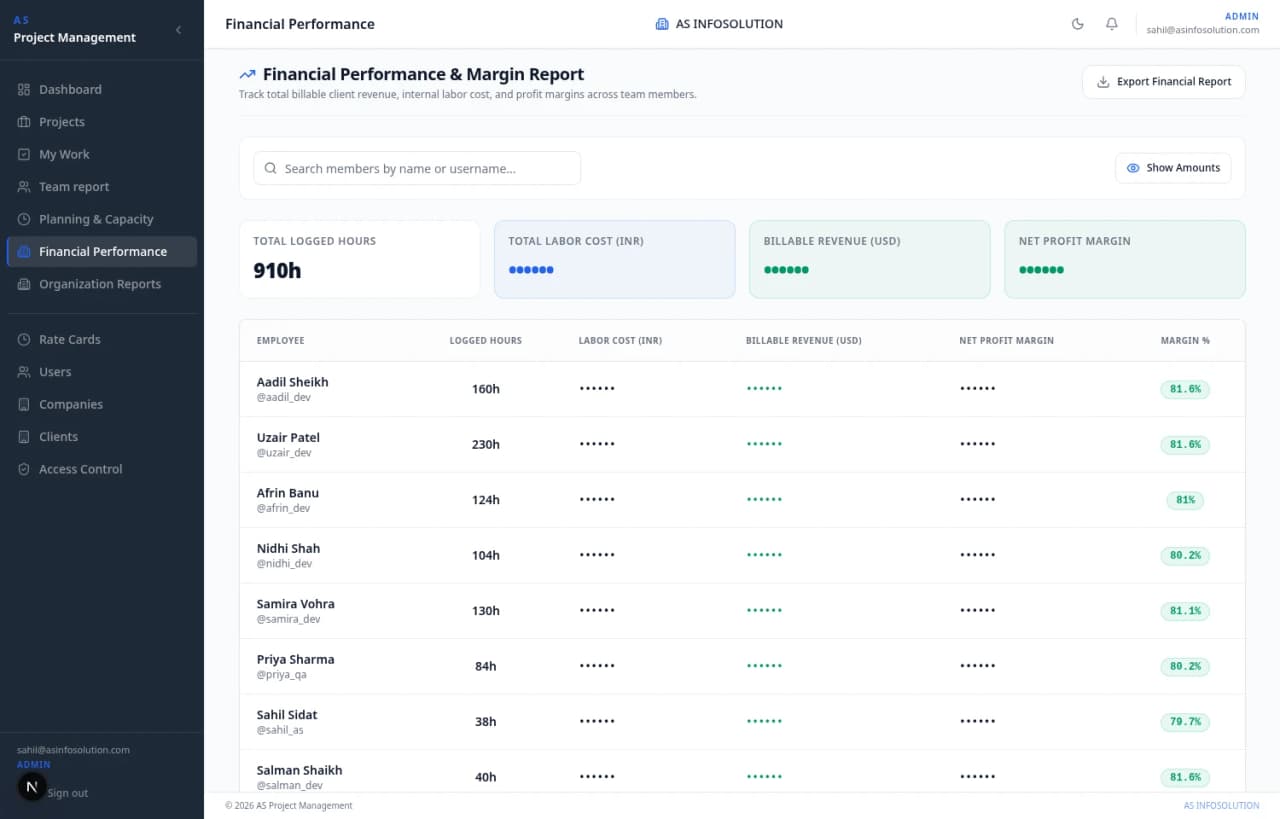Click the Dashboard grid icon in sidebar
Screen dimensions: 1280x819
pos(24,90)
